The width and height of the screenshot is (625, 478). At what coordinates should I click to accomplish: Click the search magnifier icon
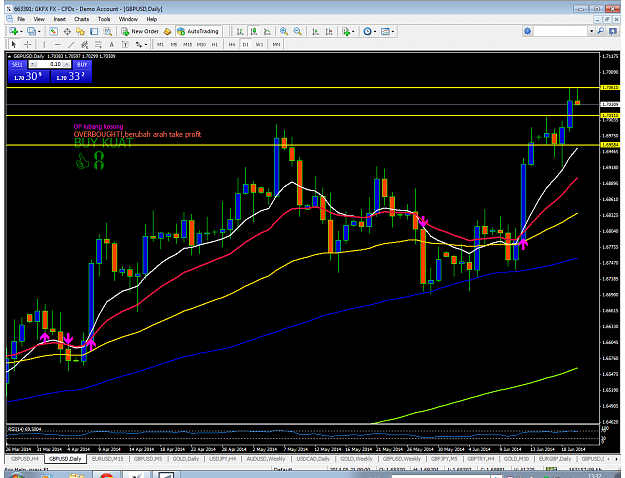point(601,31)
